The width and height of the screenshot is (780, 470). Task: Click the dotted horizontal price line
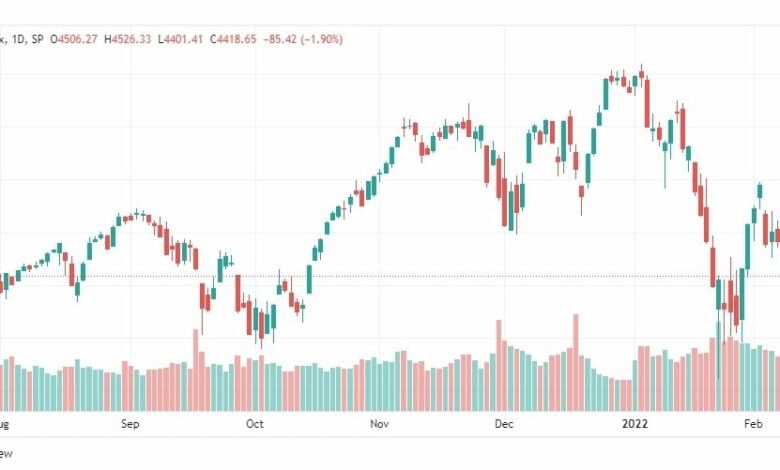(x=390, y=276)
